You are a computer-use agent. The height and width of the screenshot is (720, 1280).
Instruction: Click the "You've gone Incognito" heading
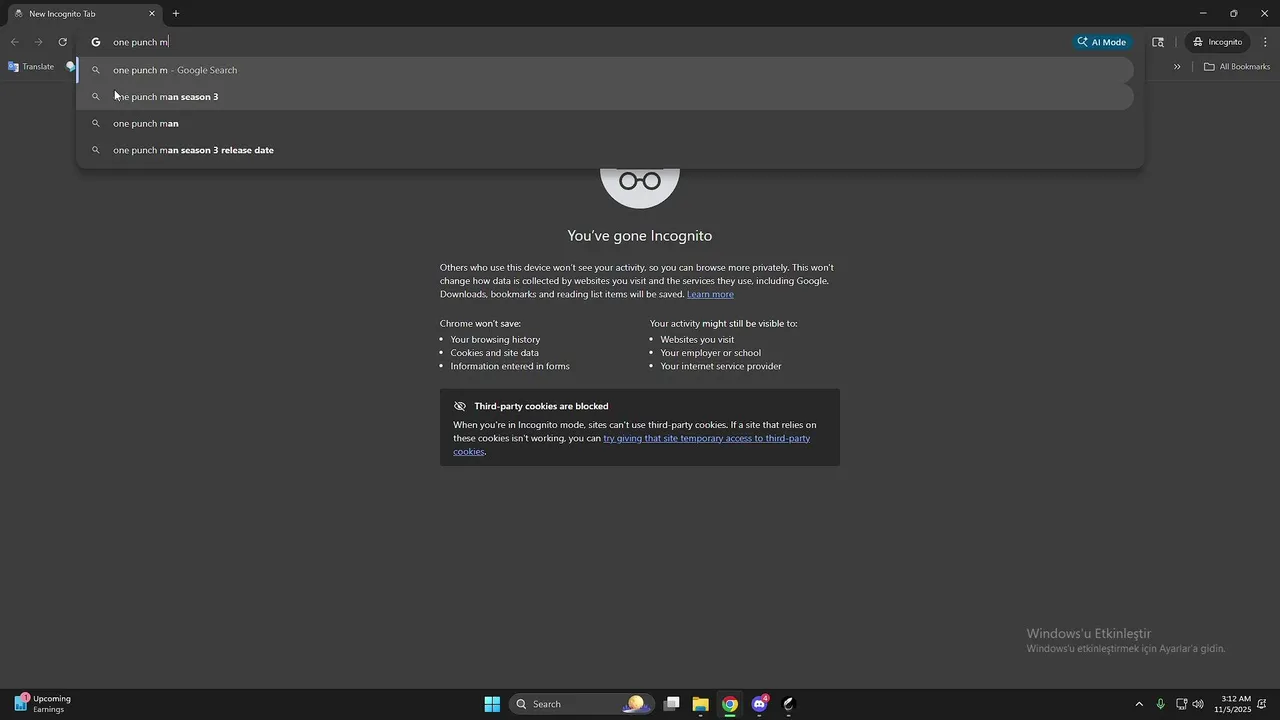click(640, 236)
